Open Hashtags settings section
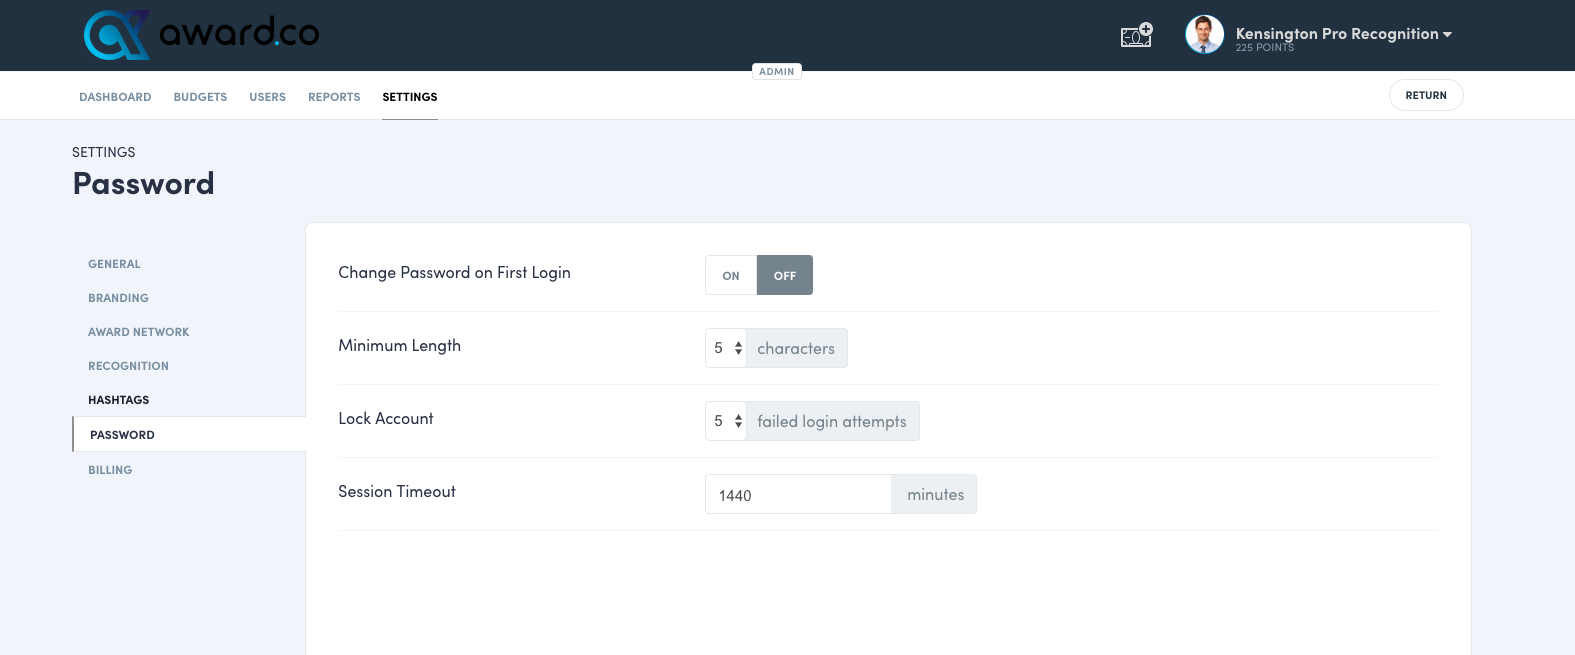The width and height of the screenshot is (1575, 655). tap(118, 400)
